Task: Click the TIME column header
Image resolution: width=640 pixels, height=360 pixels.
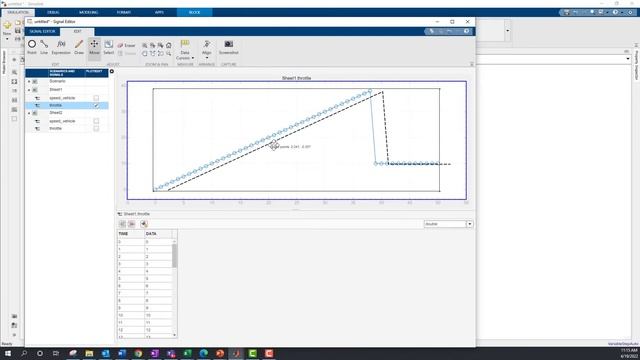Action: pyautogui.click(x=131, y=233)
